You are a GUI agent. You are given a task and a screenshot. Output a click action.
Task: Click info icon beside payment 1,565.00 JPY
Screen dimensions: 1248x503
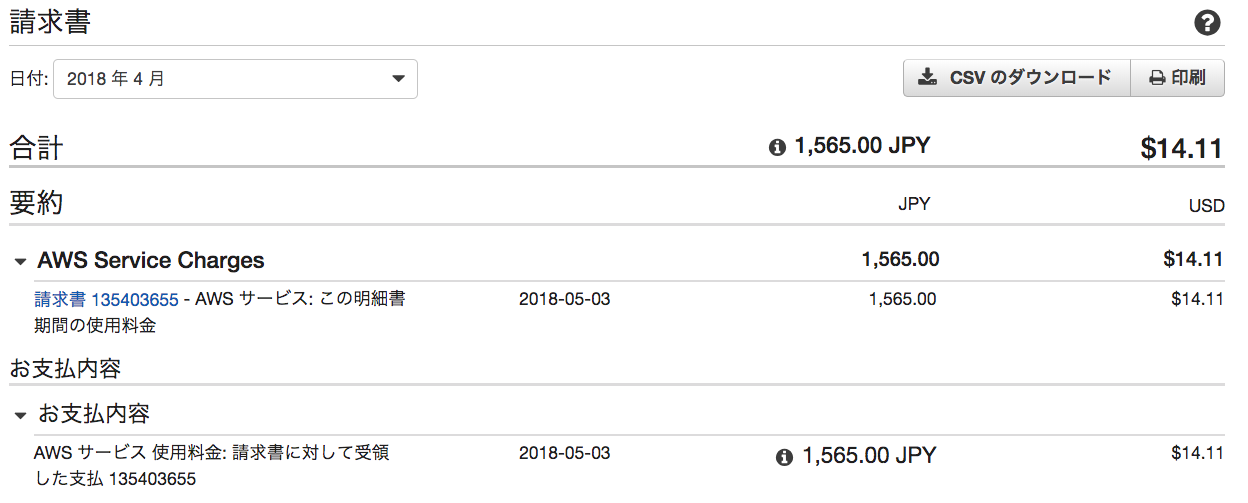click(785, 457)
